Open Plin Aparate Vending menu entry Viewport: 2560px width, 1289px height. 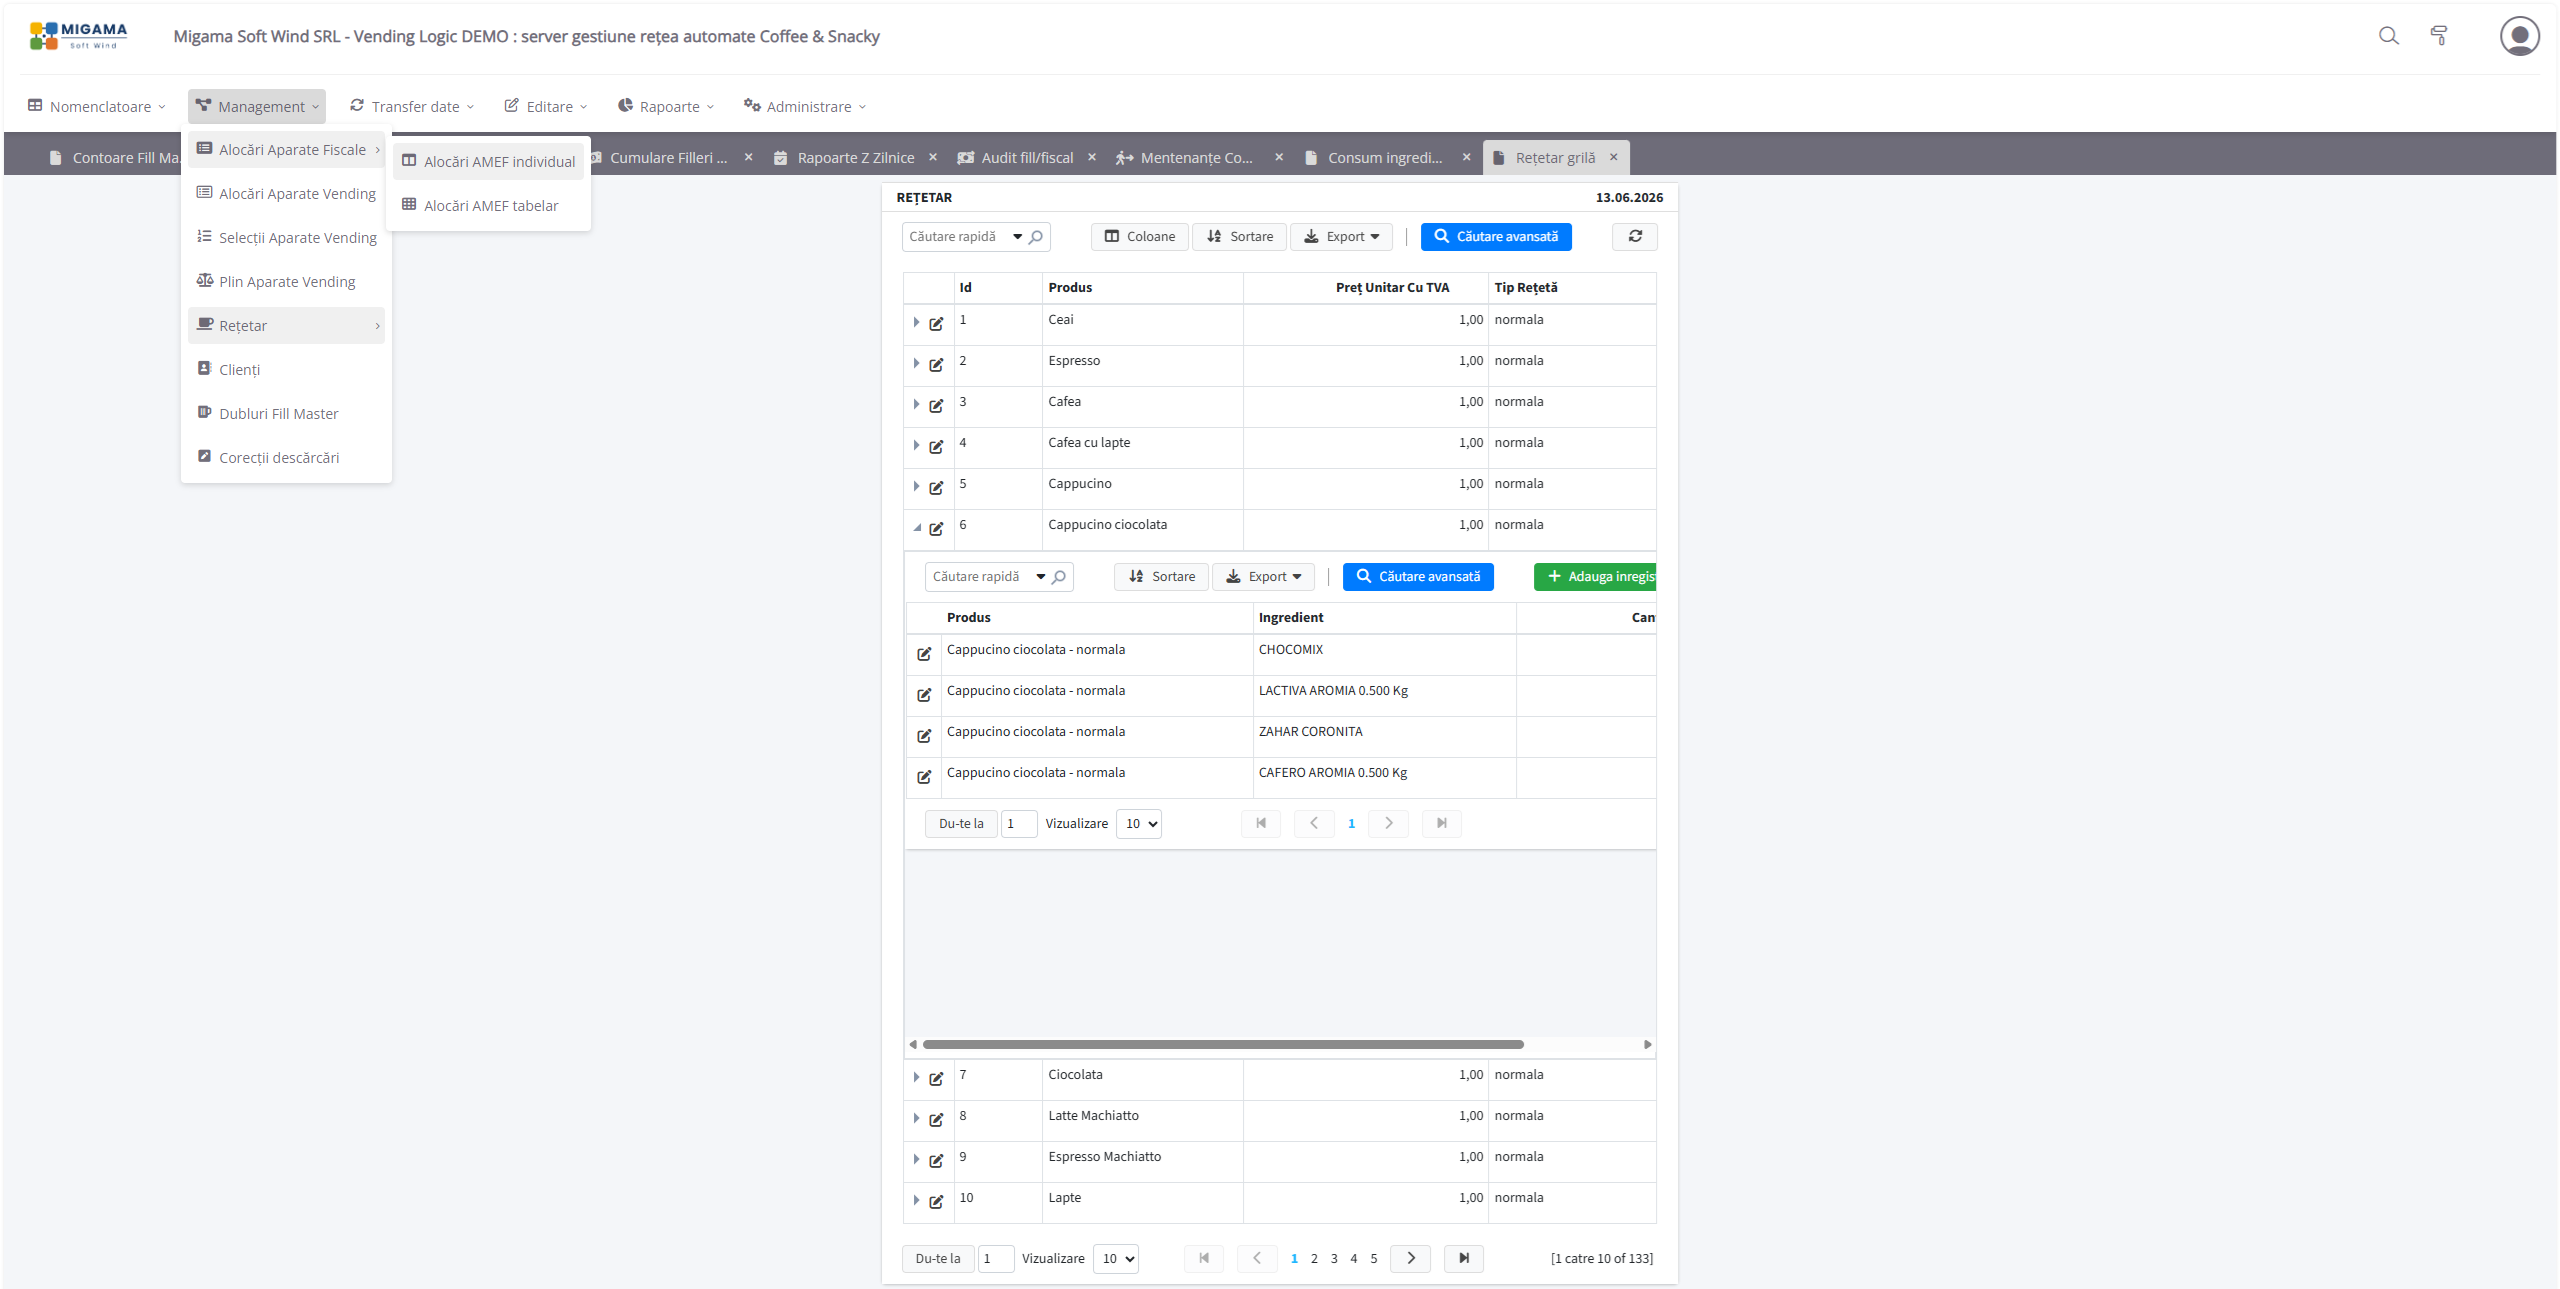(x=286, y=282)
